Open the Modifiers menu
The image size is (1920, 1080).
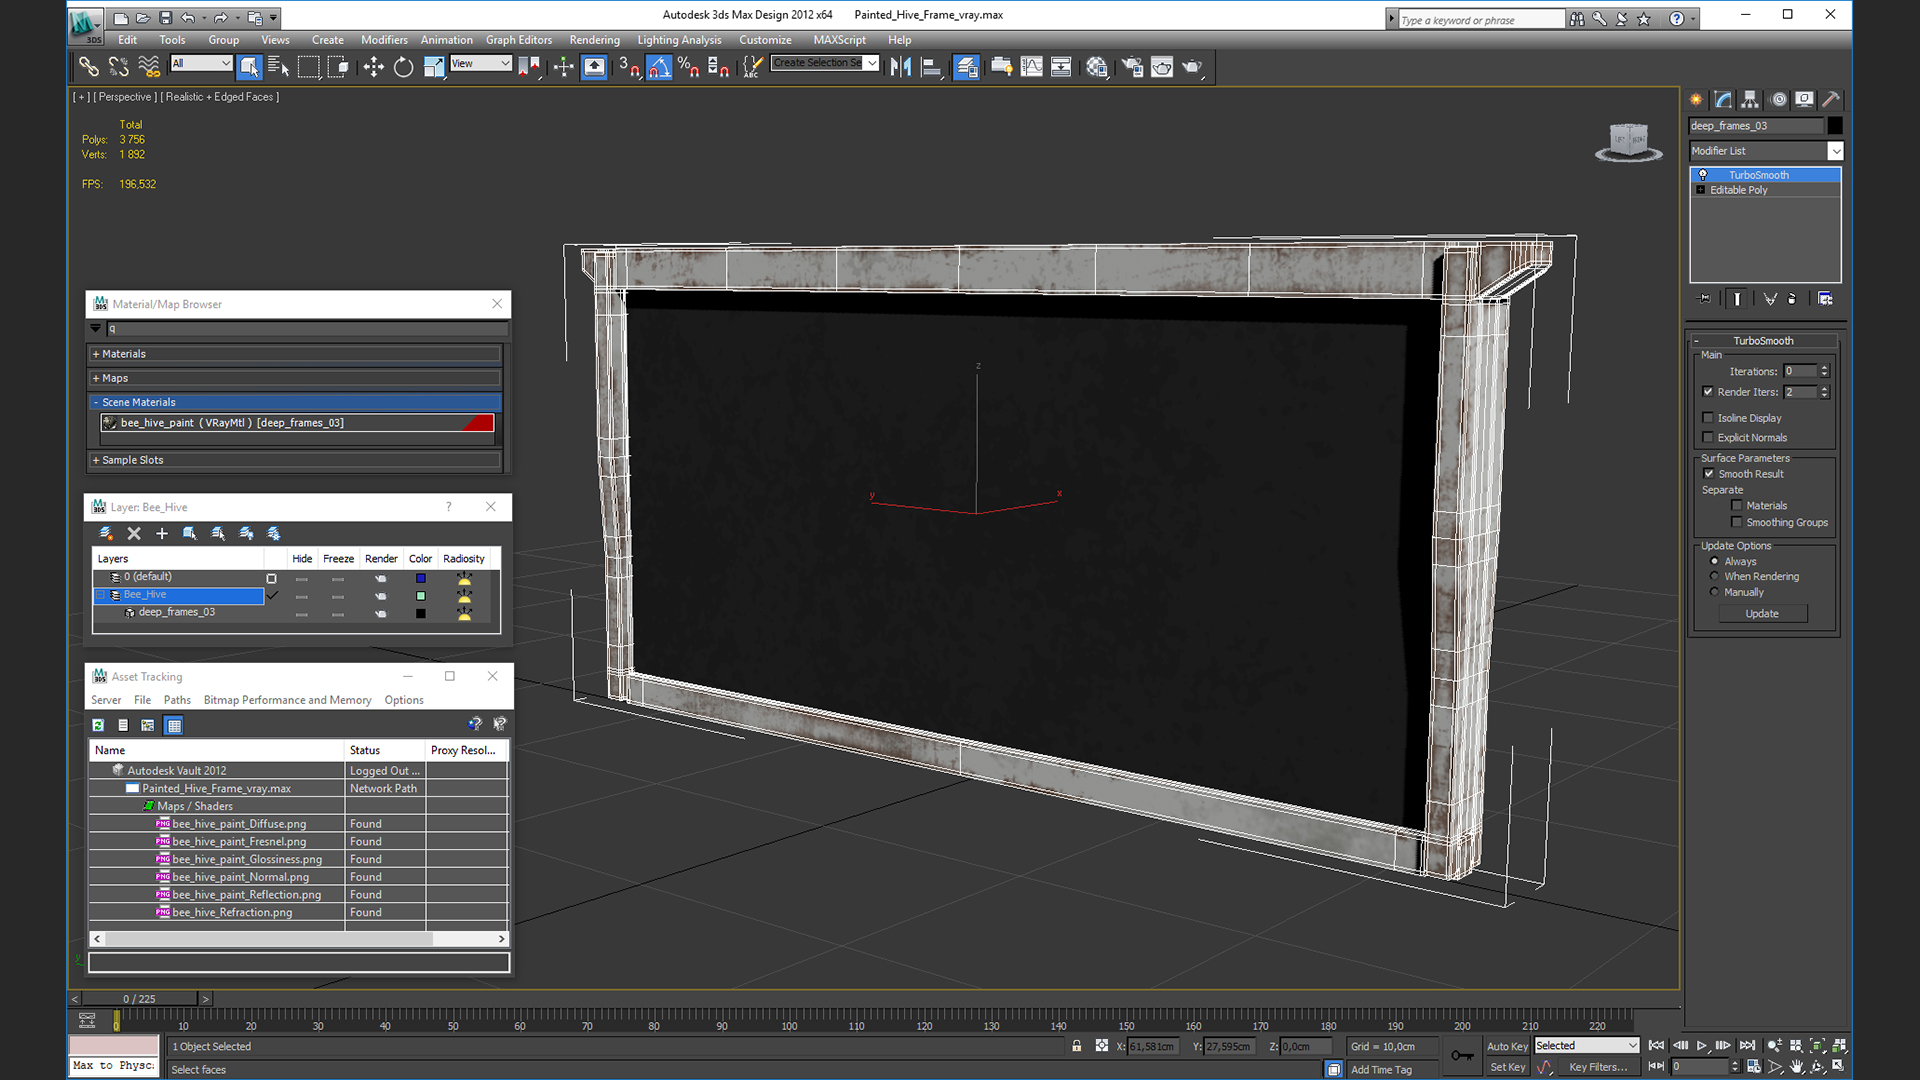pos(384,40)
